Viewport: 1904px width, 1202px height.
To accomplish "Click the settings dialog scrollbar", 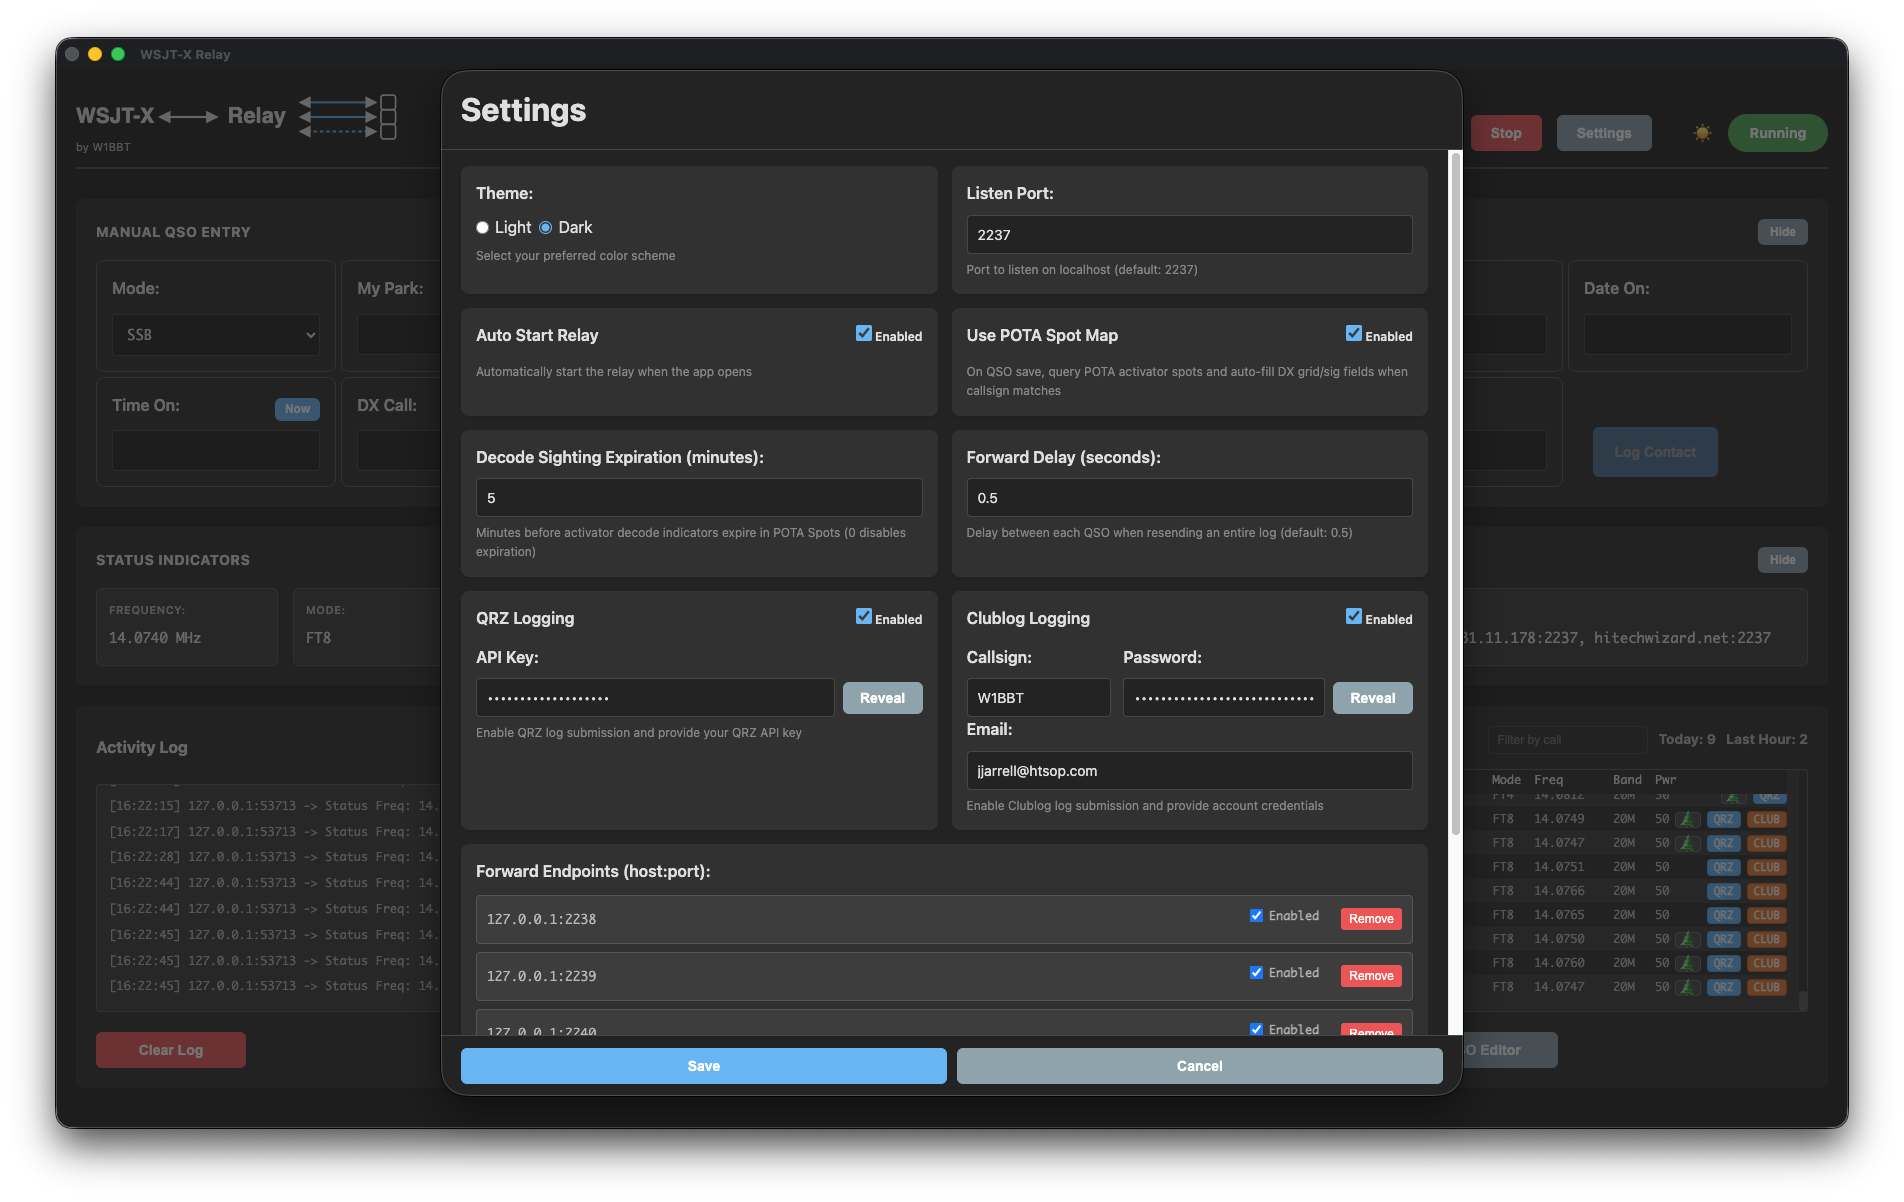I will 1455,490.
